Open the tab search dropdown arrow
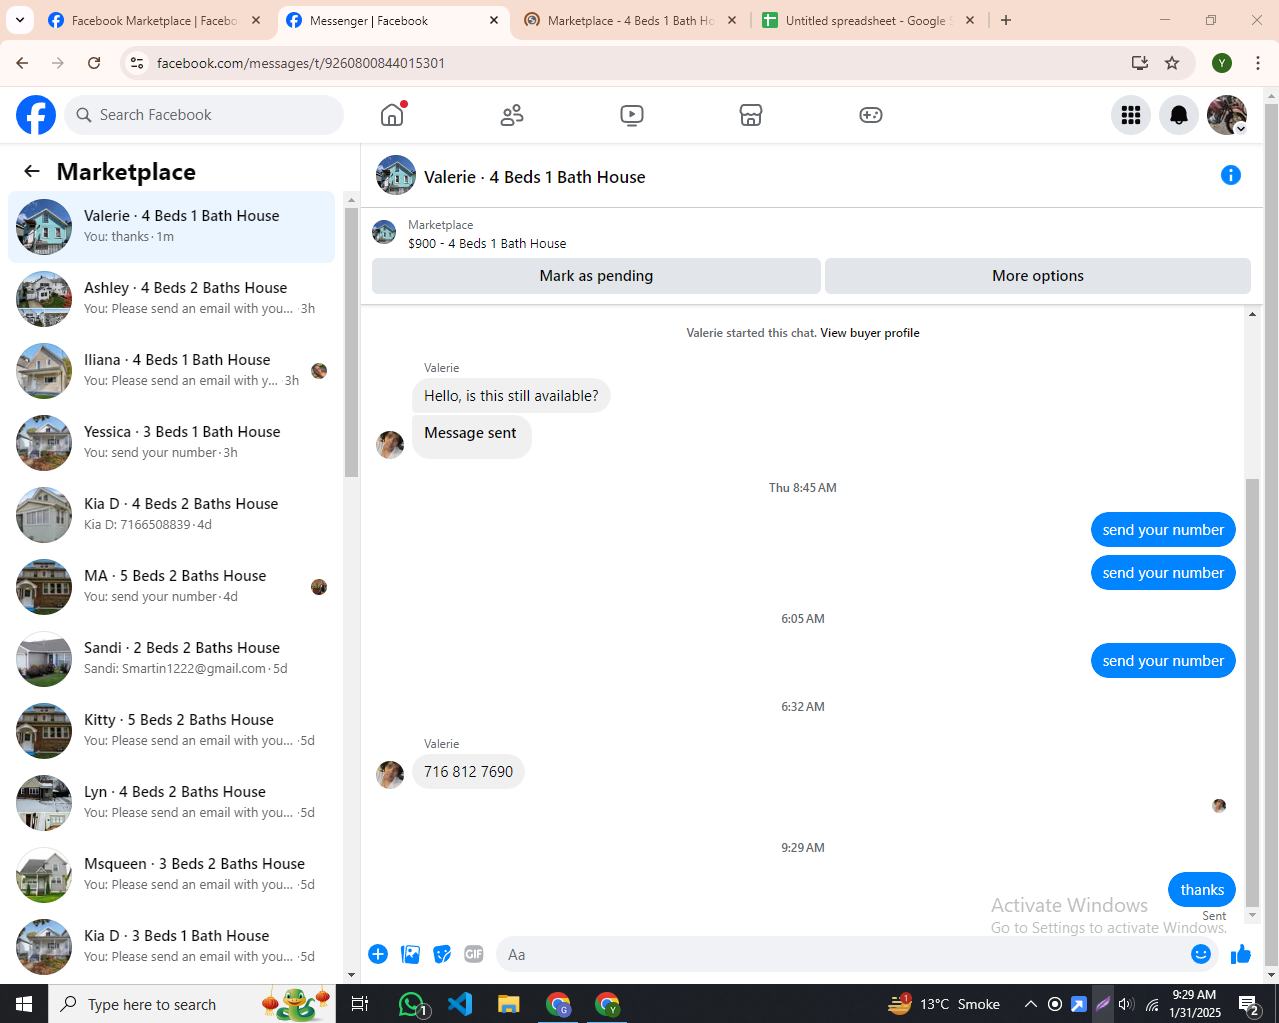1279x1023 pixels. (20, 20)
